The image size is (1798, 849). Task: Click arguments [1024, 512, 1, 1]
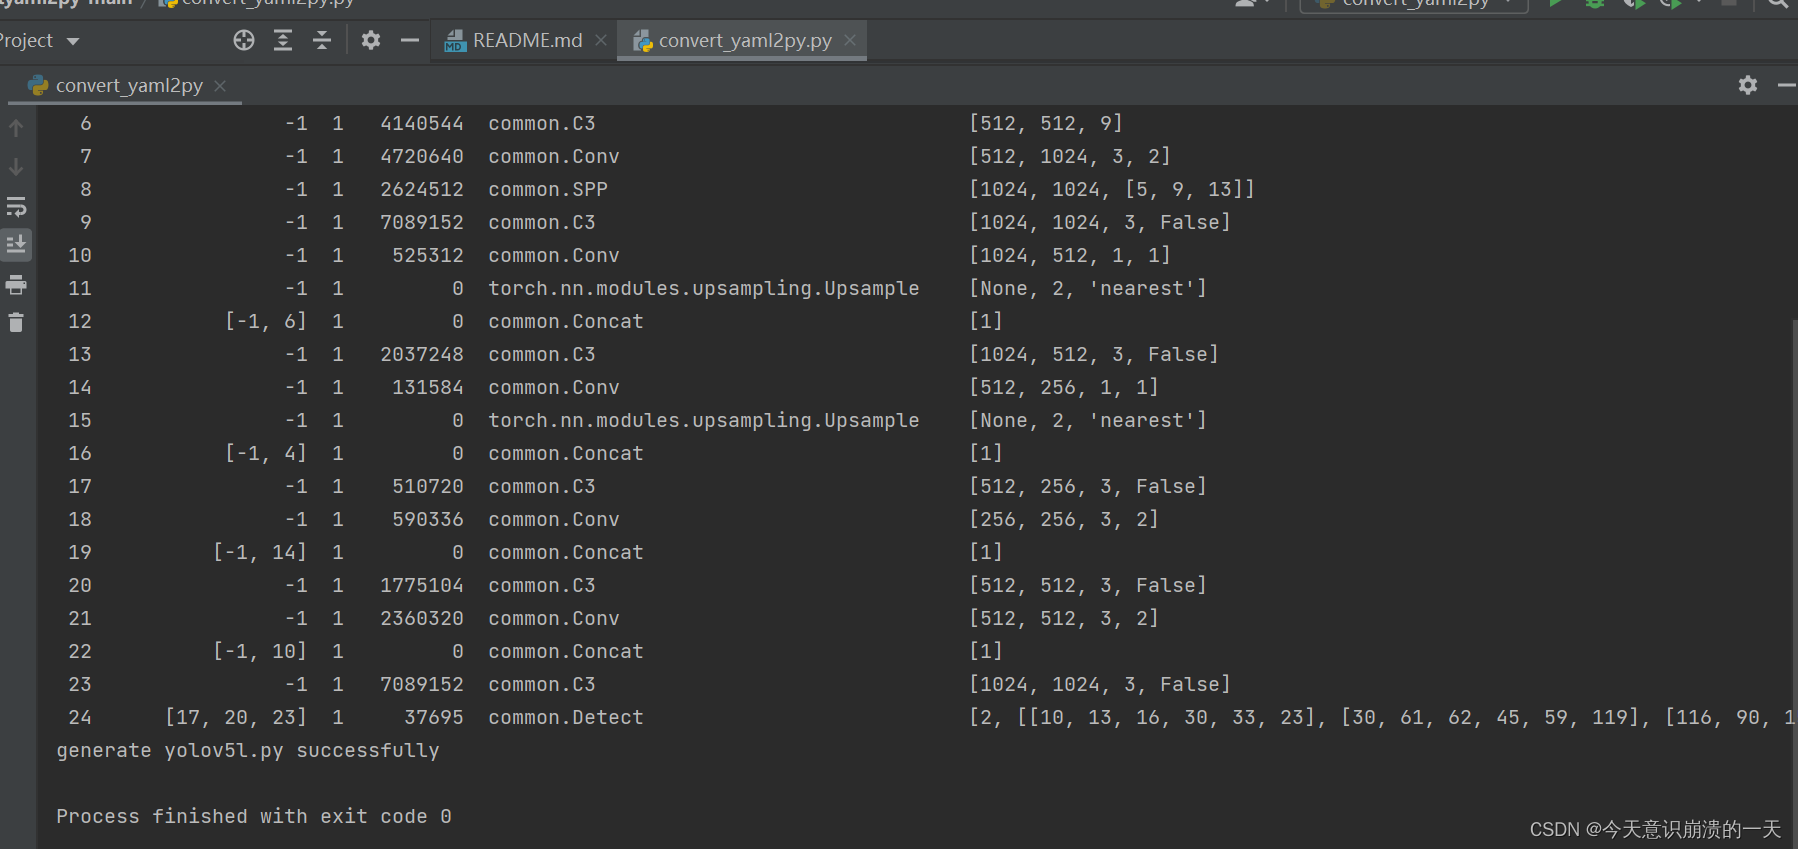click(x=1070, y=255)
